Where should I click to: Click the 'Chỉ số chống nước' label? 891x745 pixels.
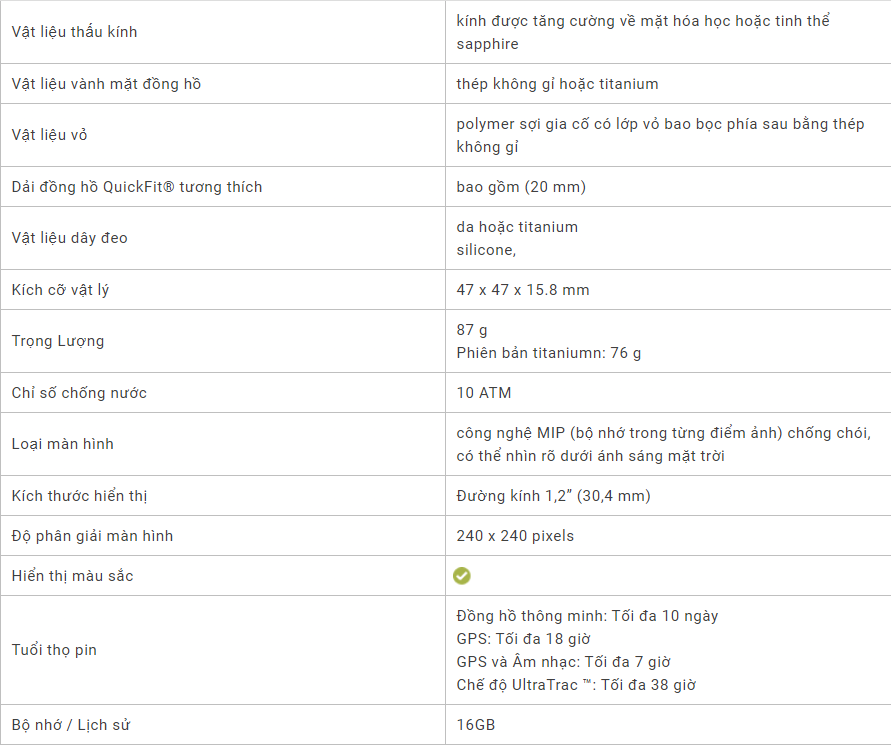pos(79,393)
